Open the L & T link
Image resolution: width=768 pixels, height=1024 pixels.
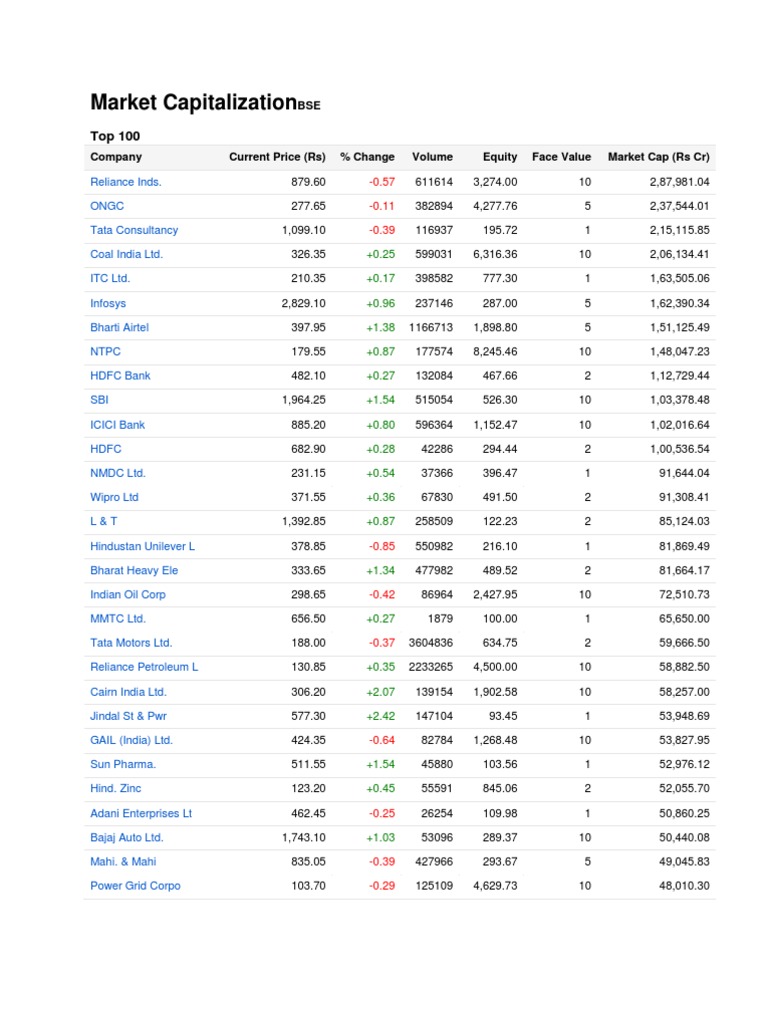point(104,522)
